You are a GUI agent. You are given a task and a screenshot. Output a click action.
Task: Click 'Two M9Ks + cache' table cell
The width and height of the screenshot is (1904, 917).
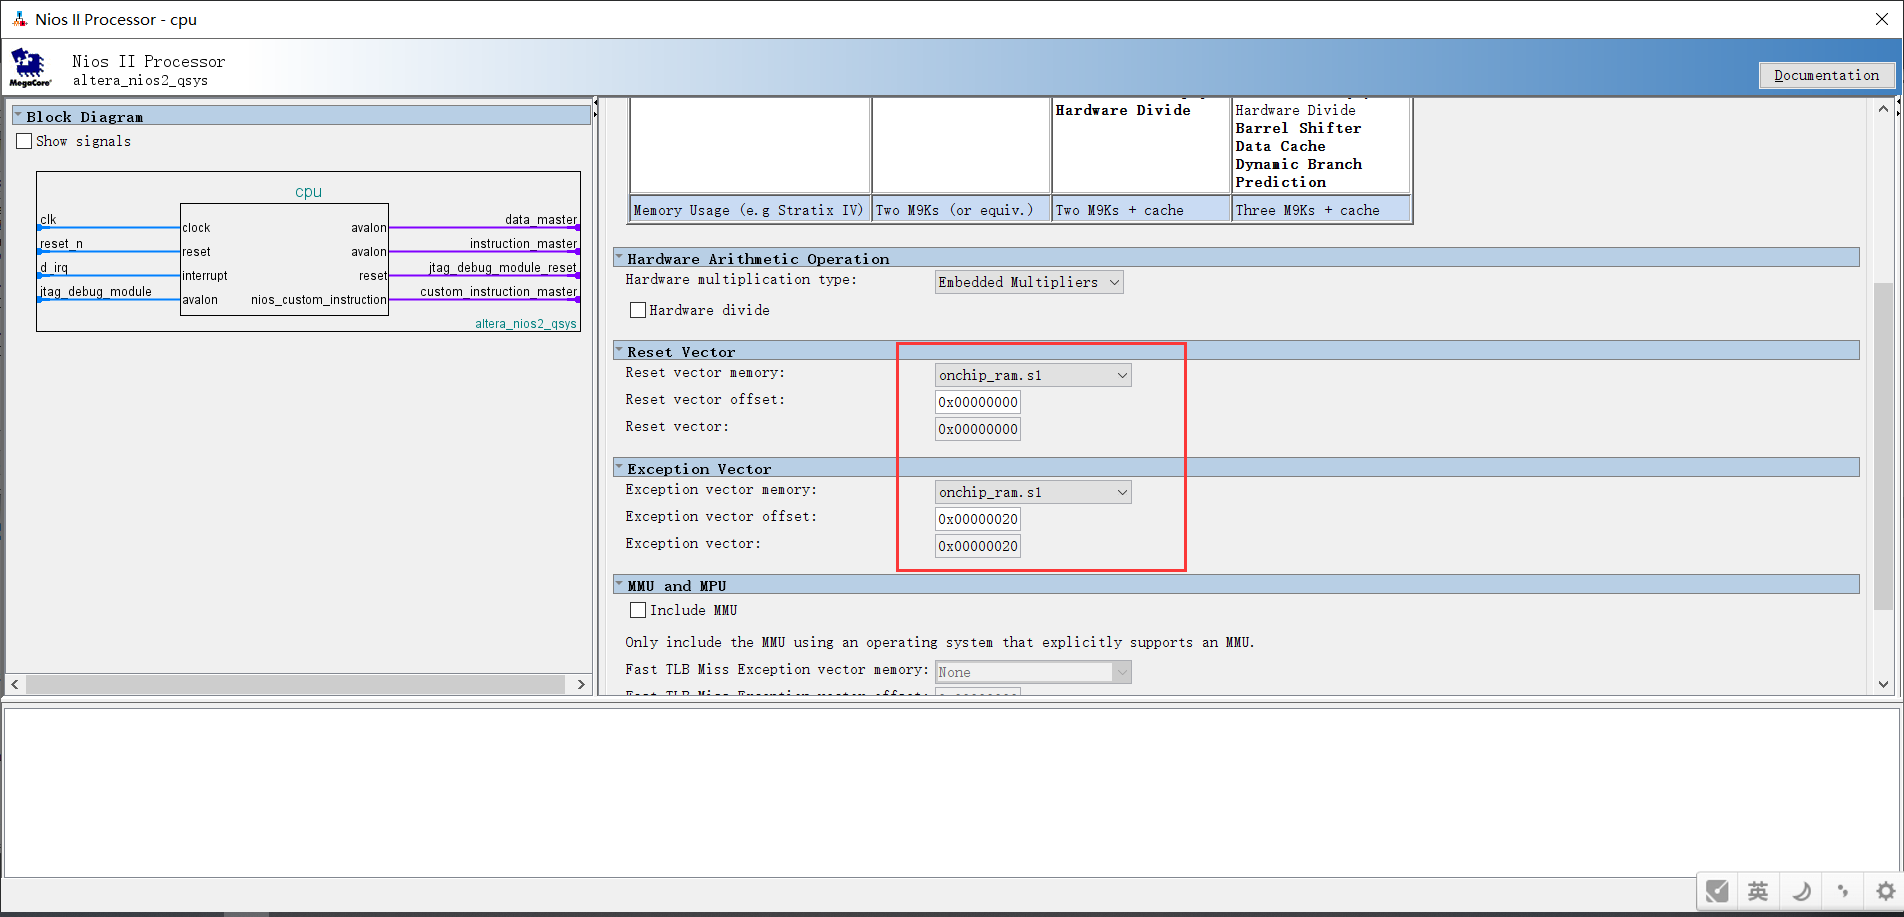[1141, 210]
